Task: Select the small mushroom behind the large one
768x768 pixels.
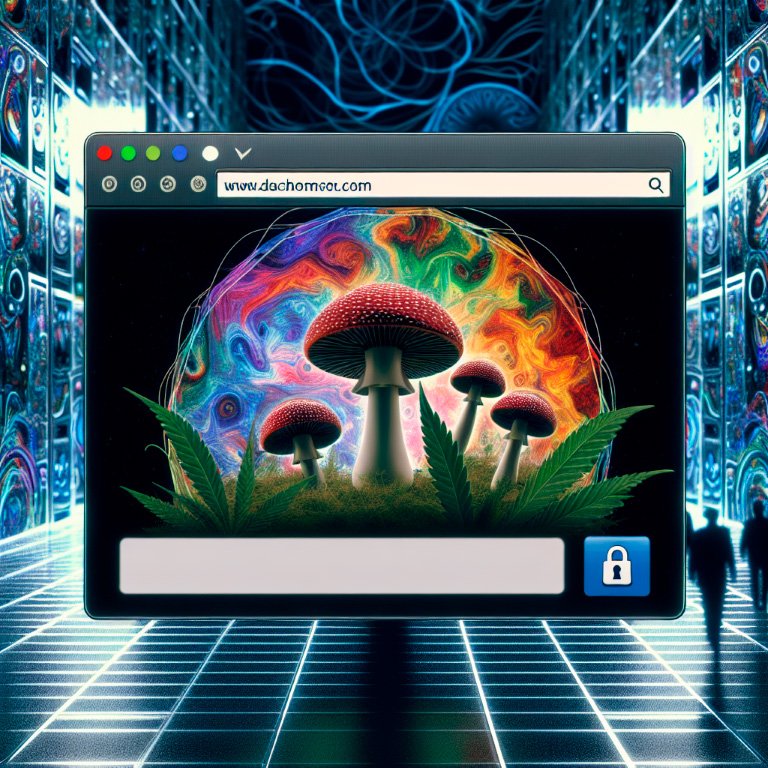Action: click(477, 379)
